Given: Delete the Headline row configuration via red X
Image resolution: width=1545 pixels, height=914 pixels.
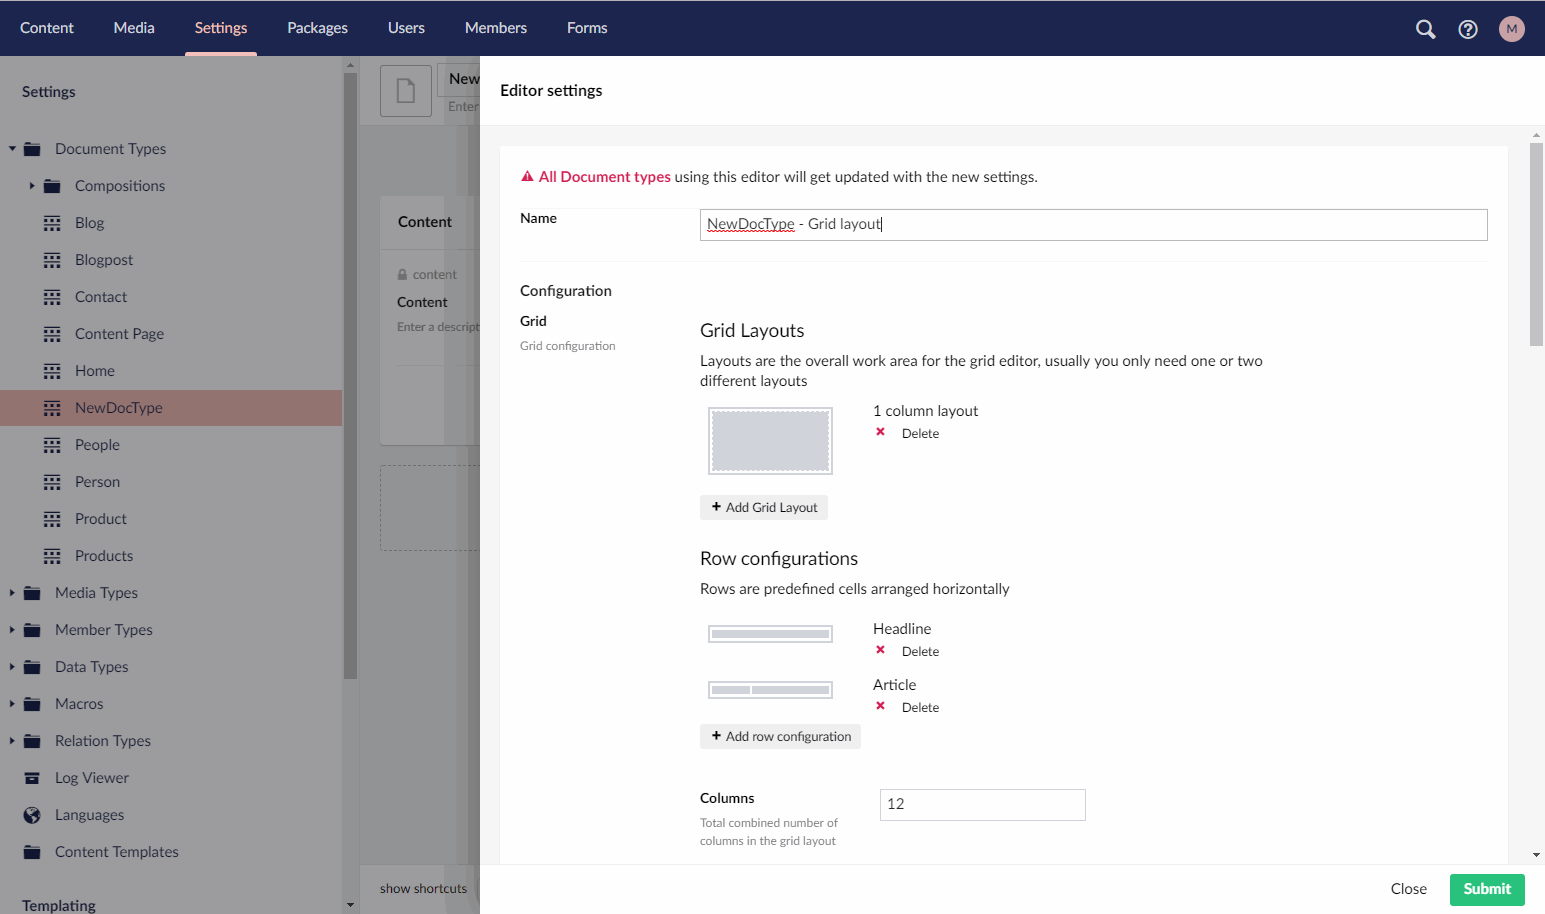Looking at the screenshot, I should pyautogui.click(x=880, y=650).
